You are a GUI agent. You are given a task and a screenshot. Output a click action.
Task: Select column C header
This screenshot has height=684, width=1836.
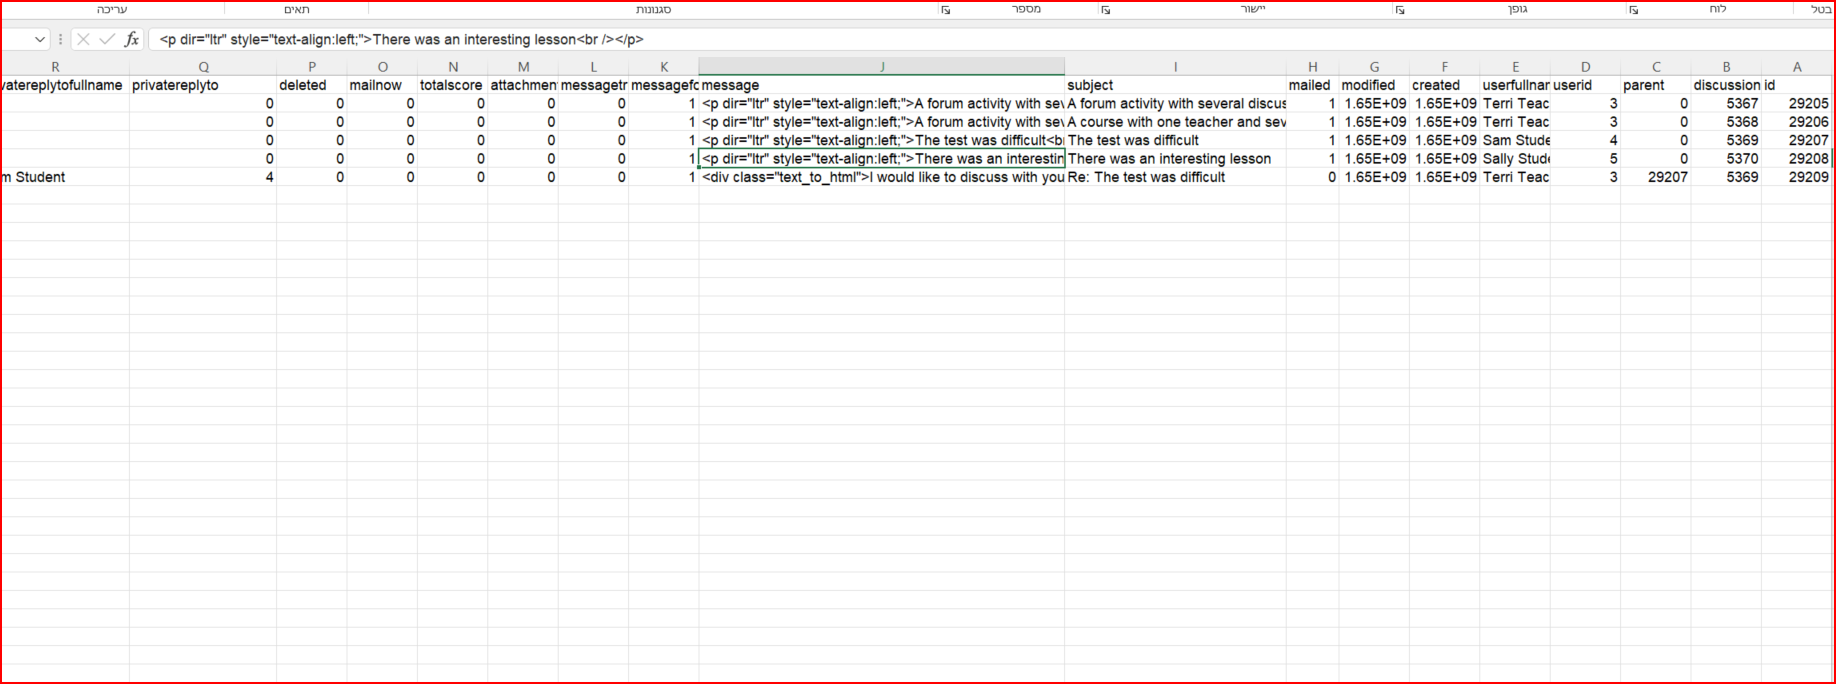pyautogui.click(x=1656, y=67)
